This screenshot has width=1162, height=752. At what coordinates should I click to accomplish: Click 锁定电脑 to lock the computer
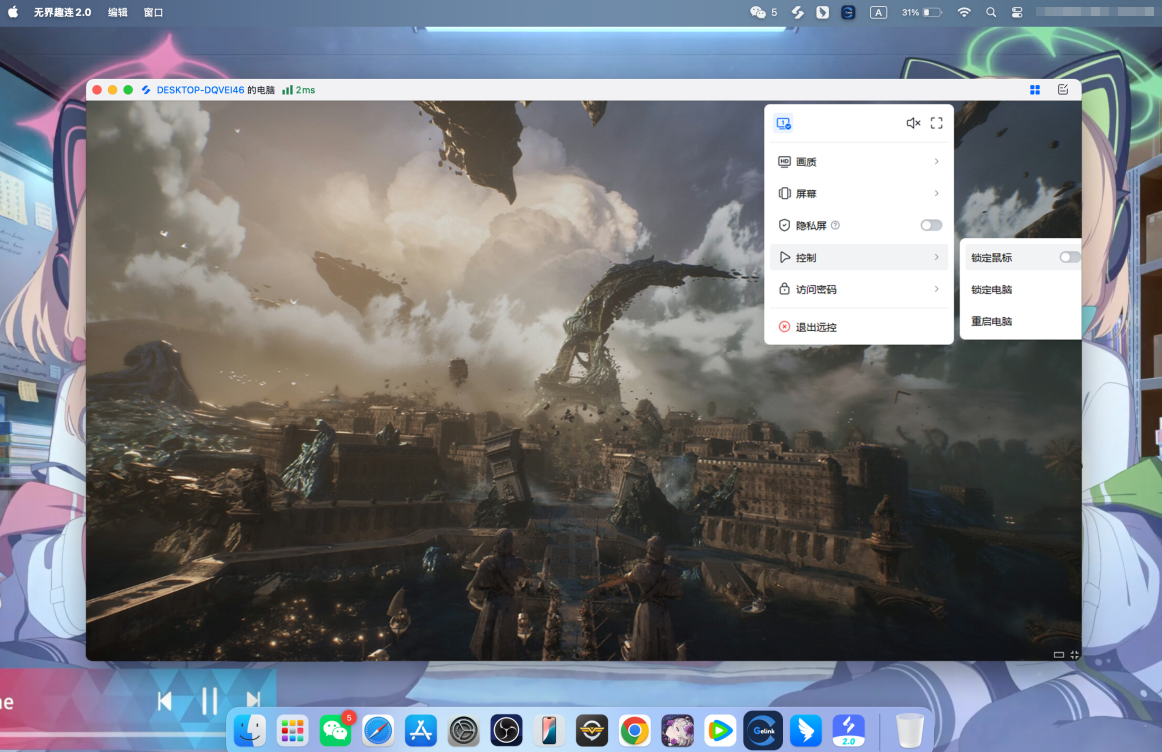click(x=991, y=290)
